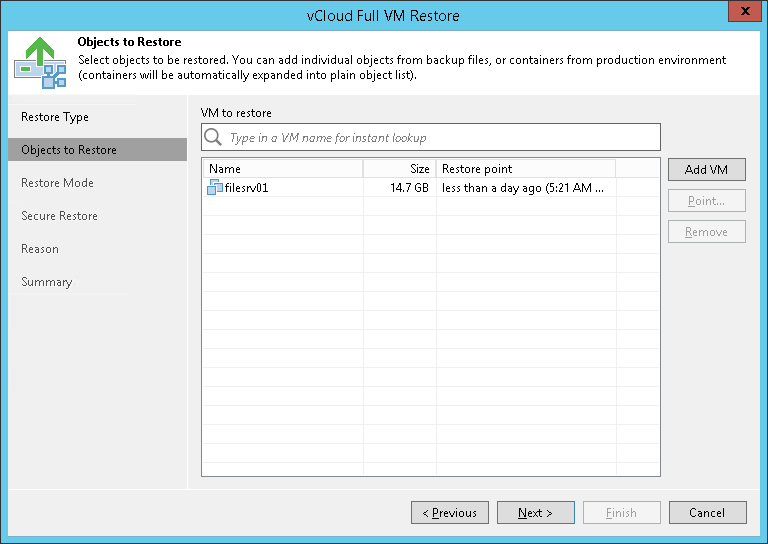Open the Restore Type step
768x544 pixels.
[x=55, y=117]
